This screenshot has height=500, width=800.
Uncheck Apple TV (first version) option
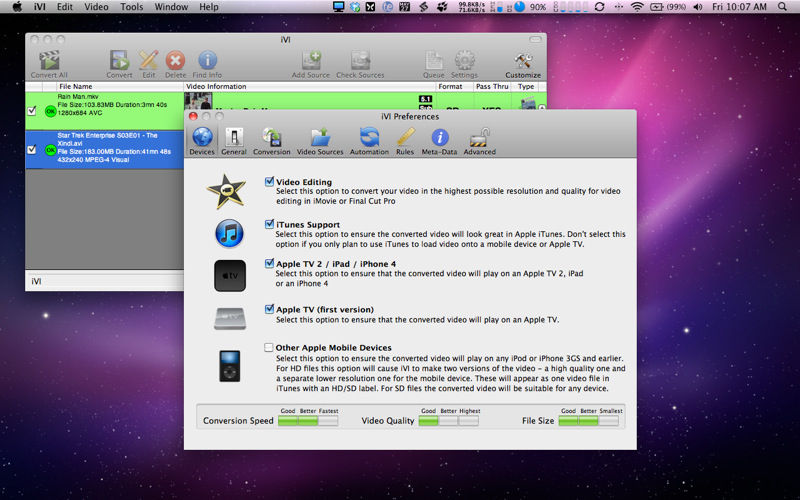coord(269,309)
